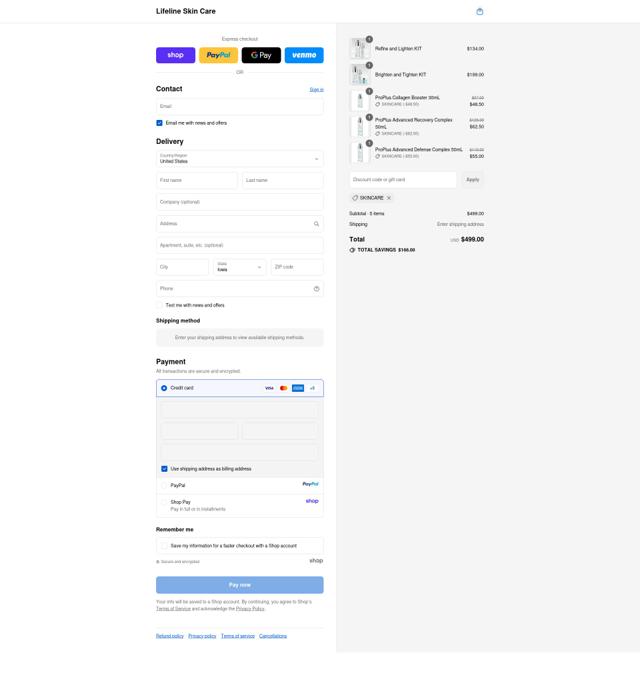The image size is (640, 679).
Task: Click the Apply discount button
Action: [x=472, y=180]
